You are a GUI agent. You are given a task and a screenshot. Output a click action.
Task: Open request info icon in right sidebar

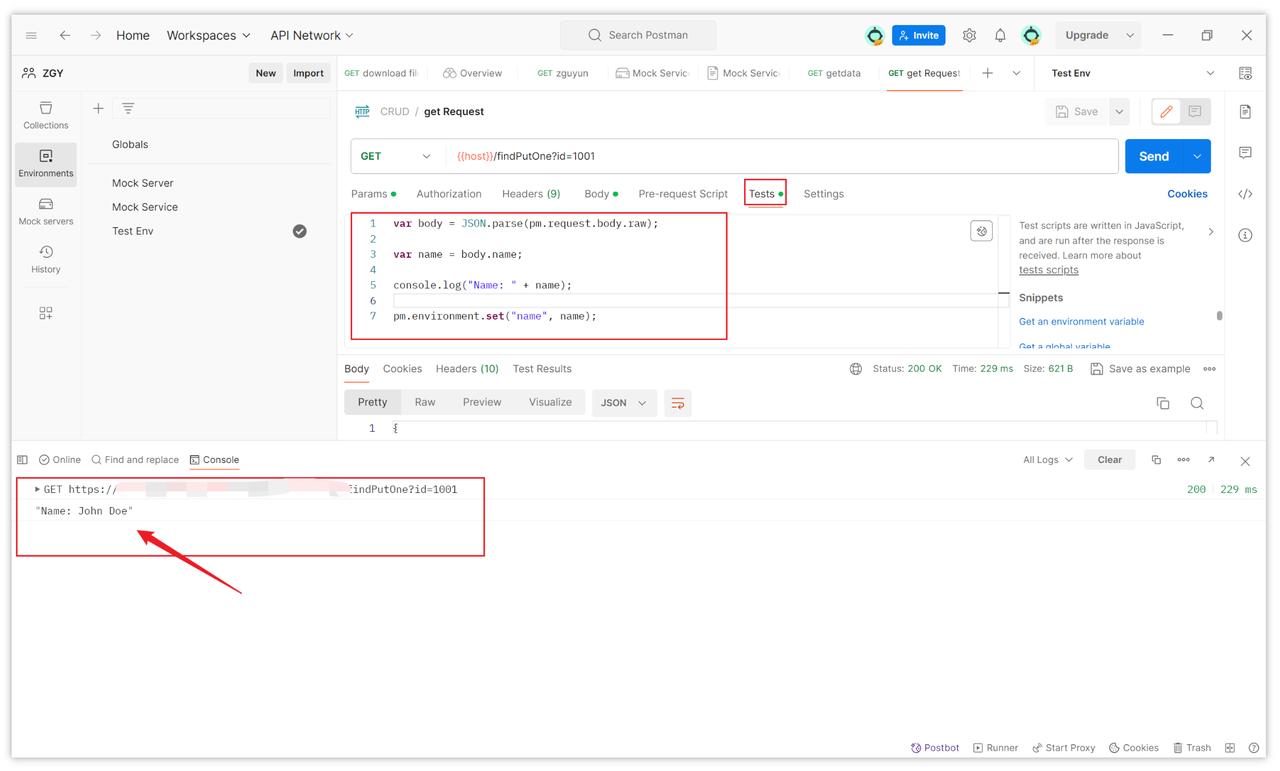(1245, 235)
